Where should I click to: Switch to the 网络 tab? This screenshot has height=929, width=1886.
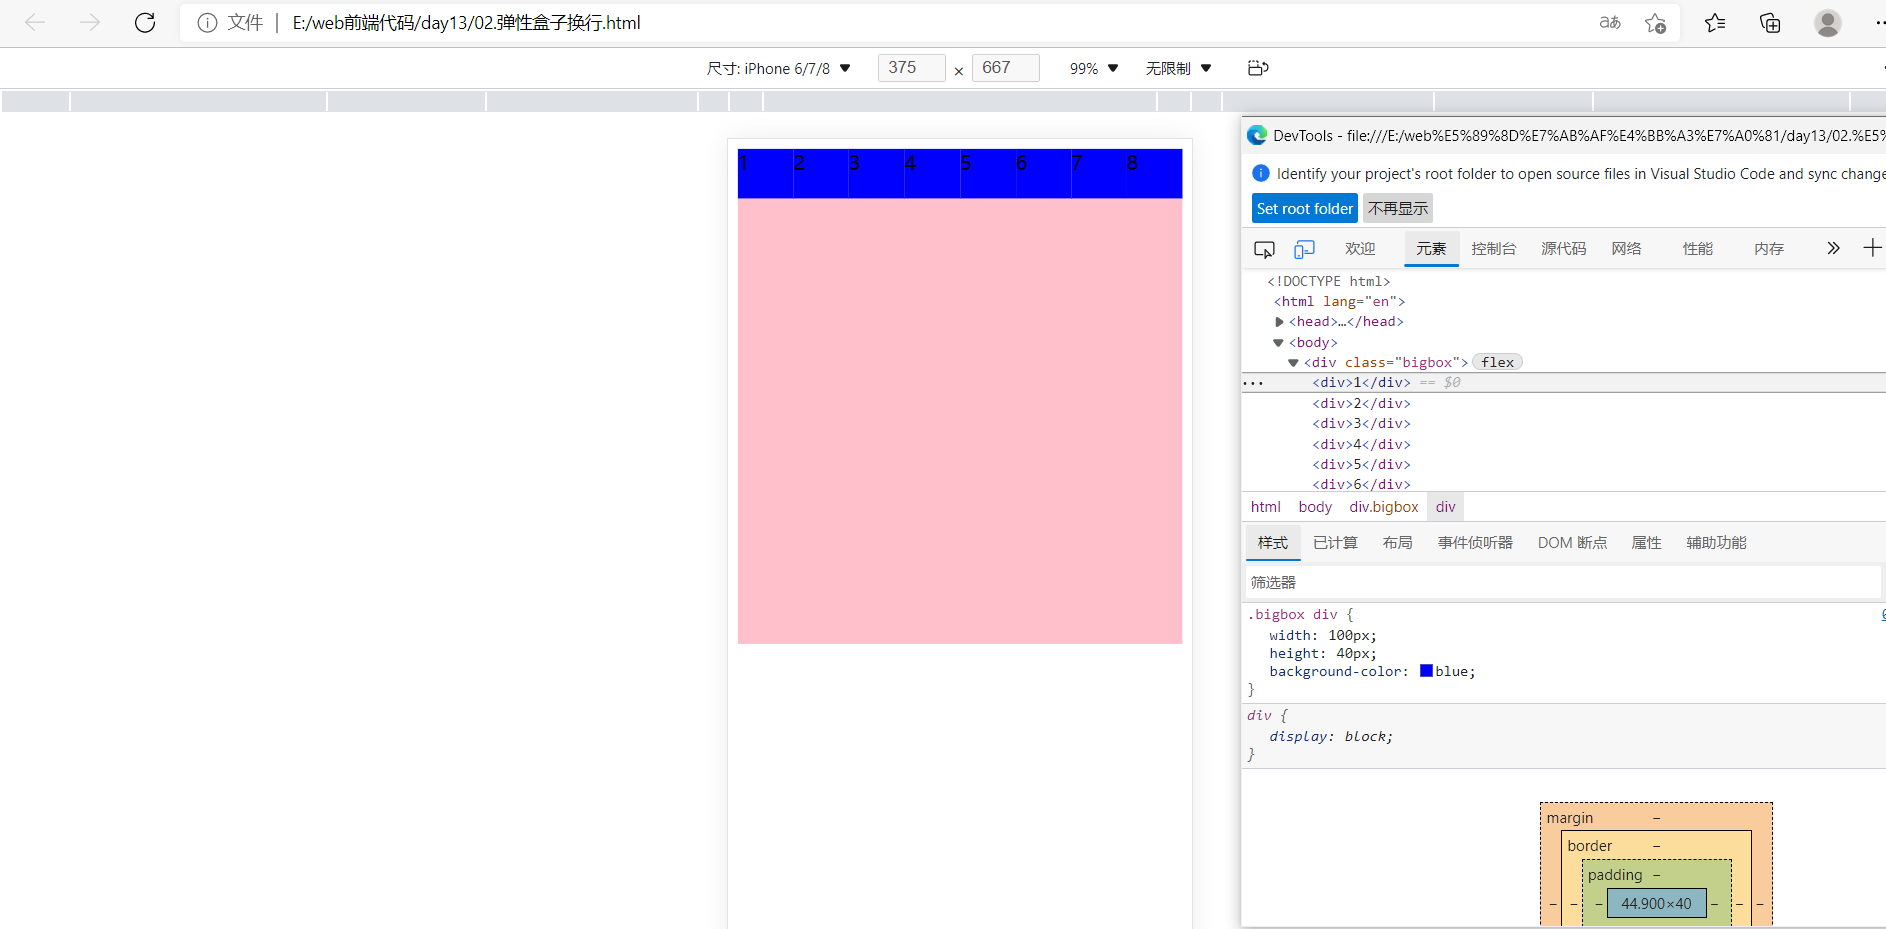coord(1626,249)
